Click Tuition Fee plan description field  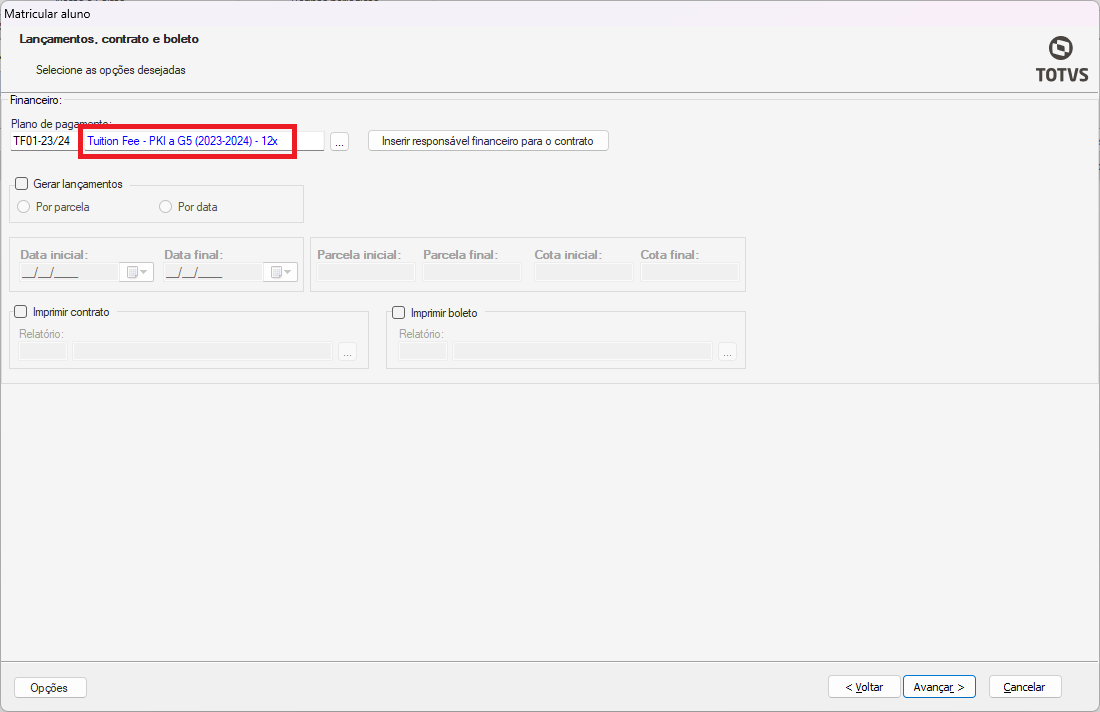(203, 141)
